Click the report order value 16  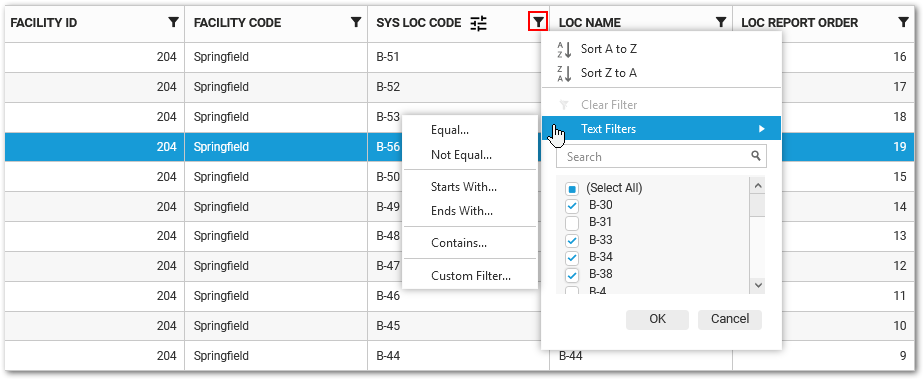point(899,57)
